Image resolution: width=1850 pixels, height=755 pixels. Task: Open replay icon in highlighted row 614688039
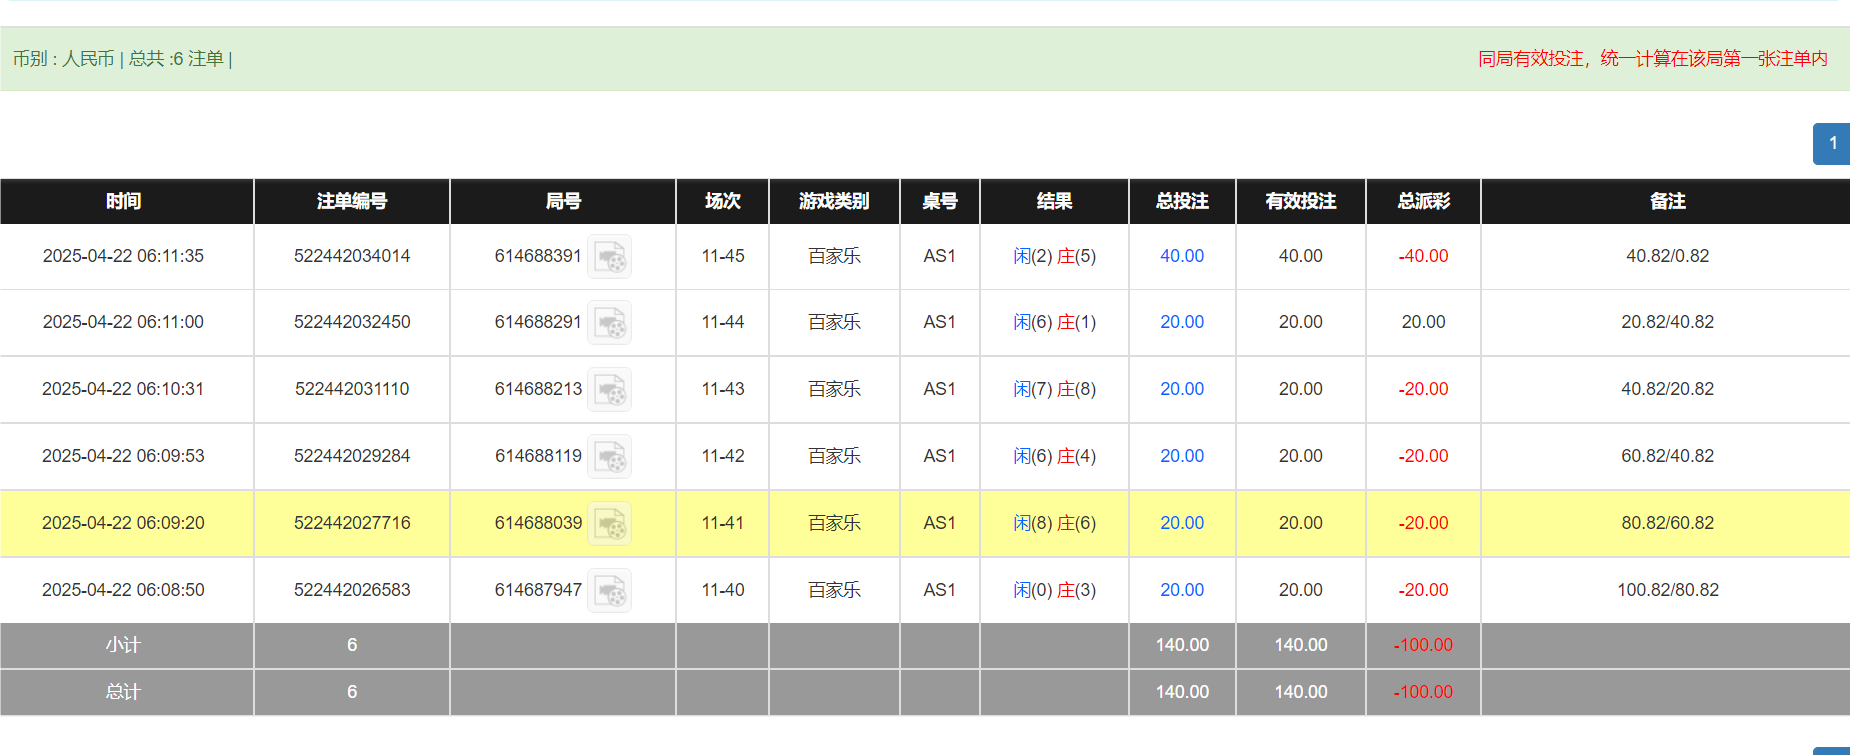point(609,524)
